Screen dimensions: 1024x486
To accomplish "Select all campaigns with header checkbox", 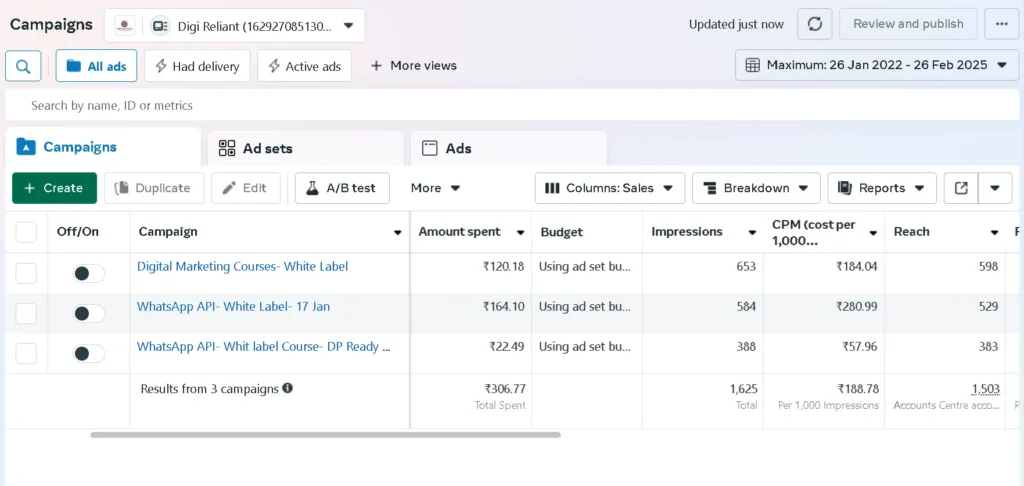I will [x=26, y=232].
